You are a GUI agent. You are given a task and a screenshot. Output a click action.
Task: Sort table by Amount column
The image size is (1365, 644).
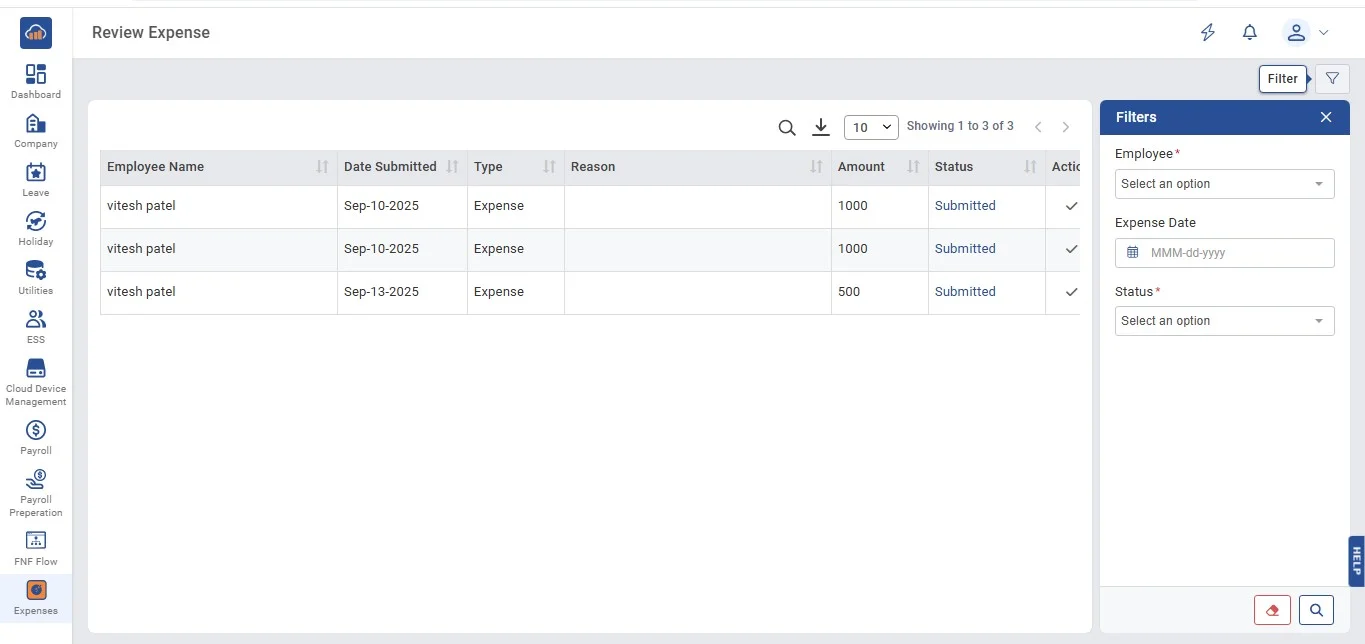coord(912,167)
